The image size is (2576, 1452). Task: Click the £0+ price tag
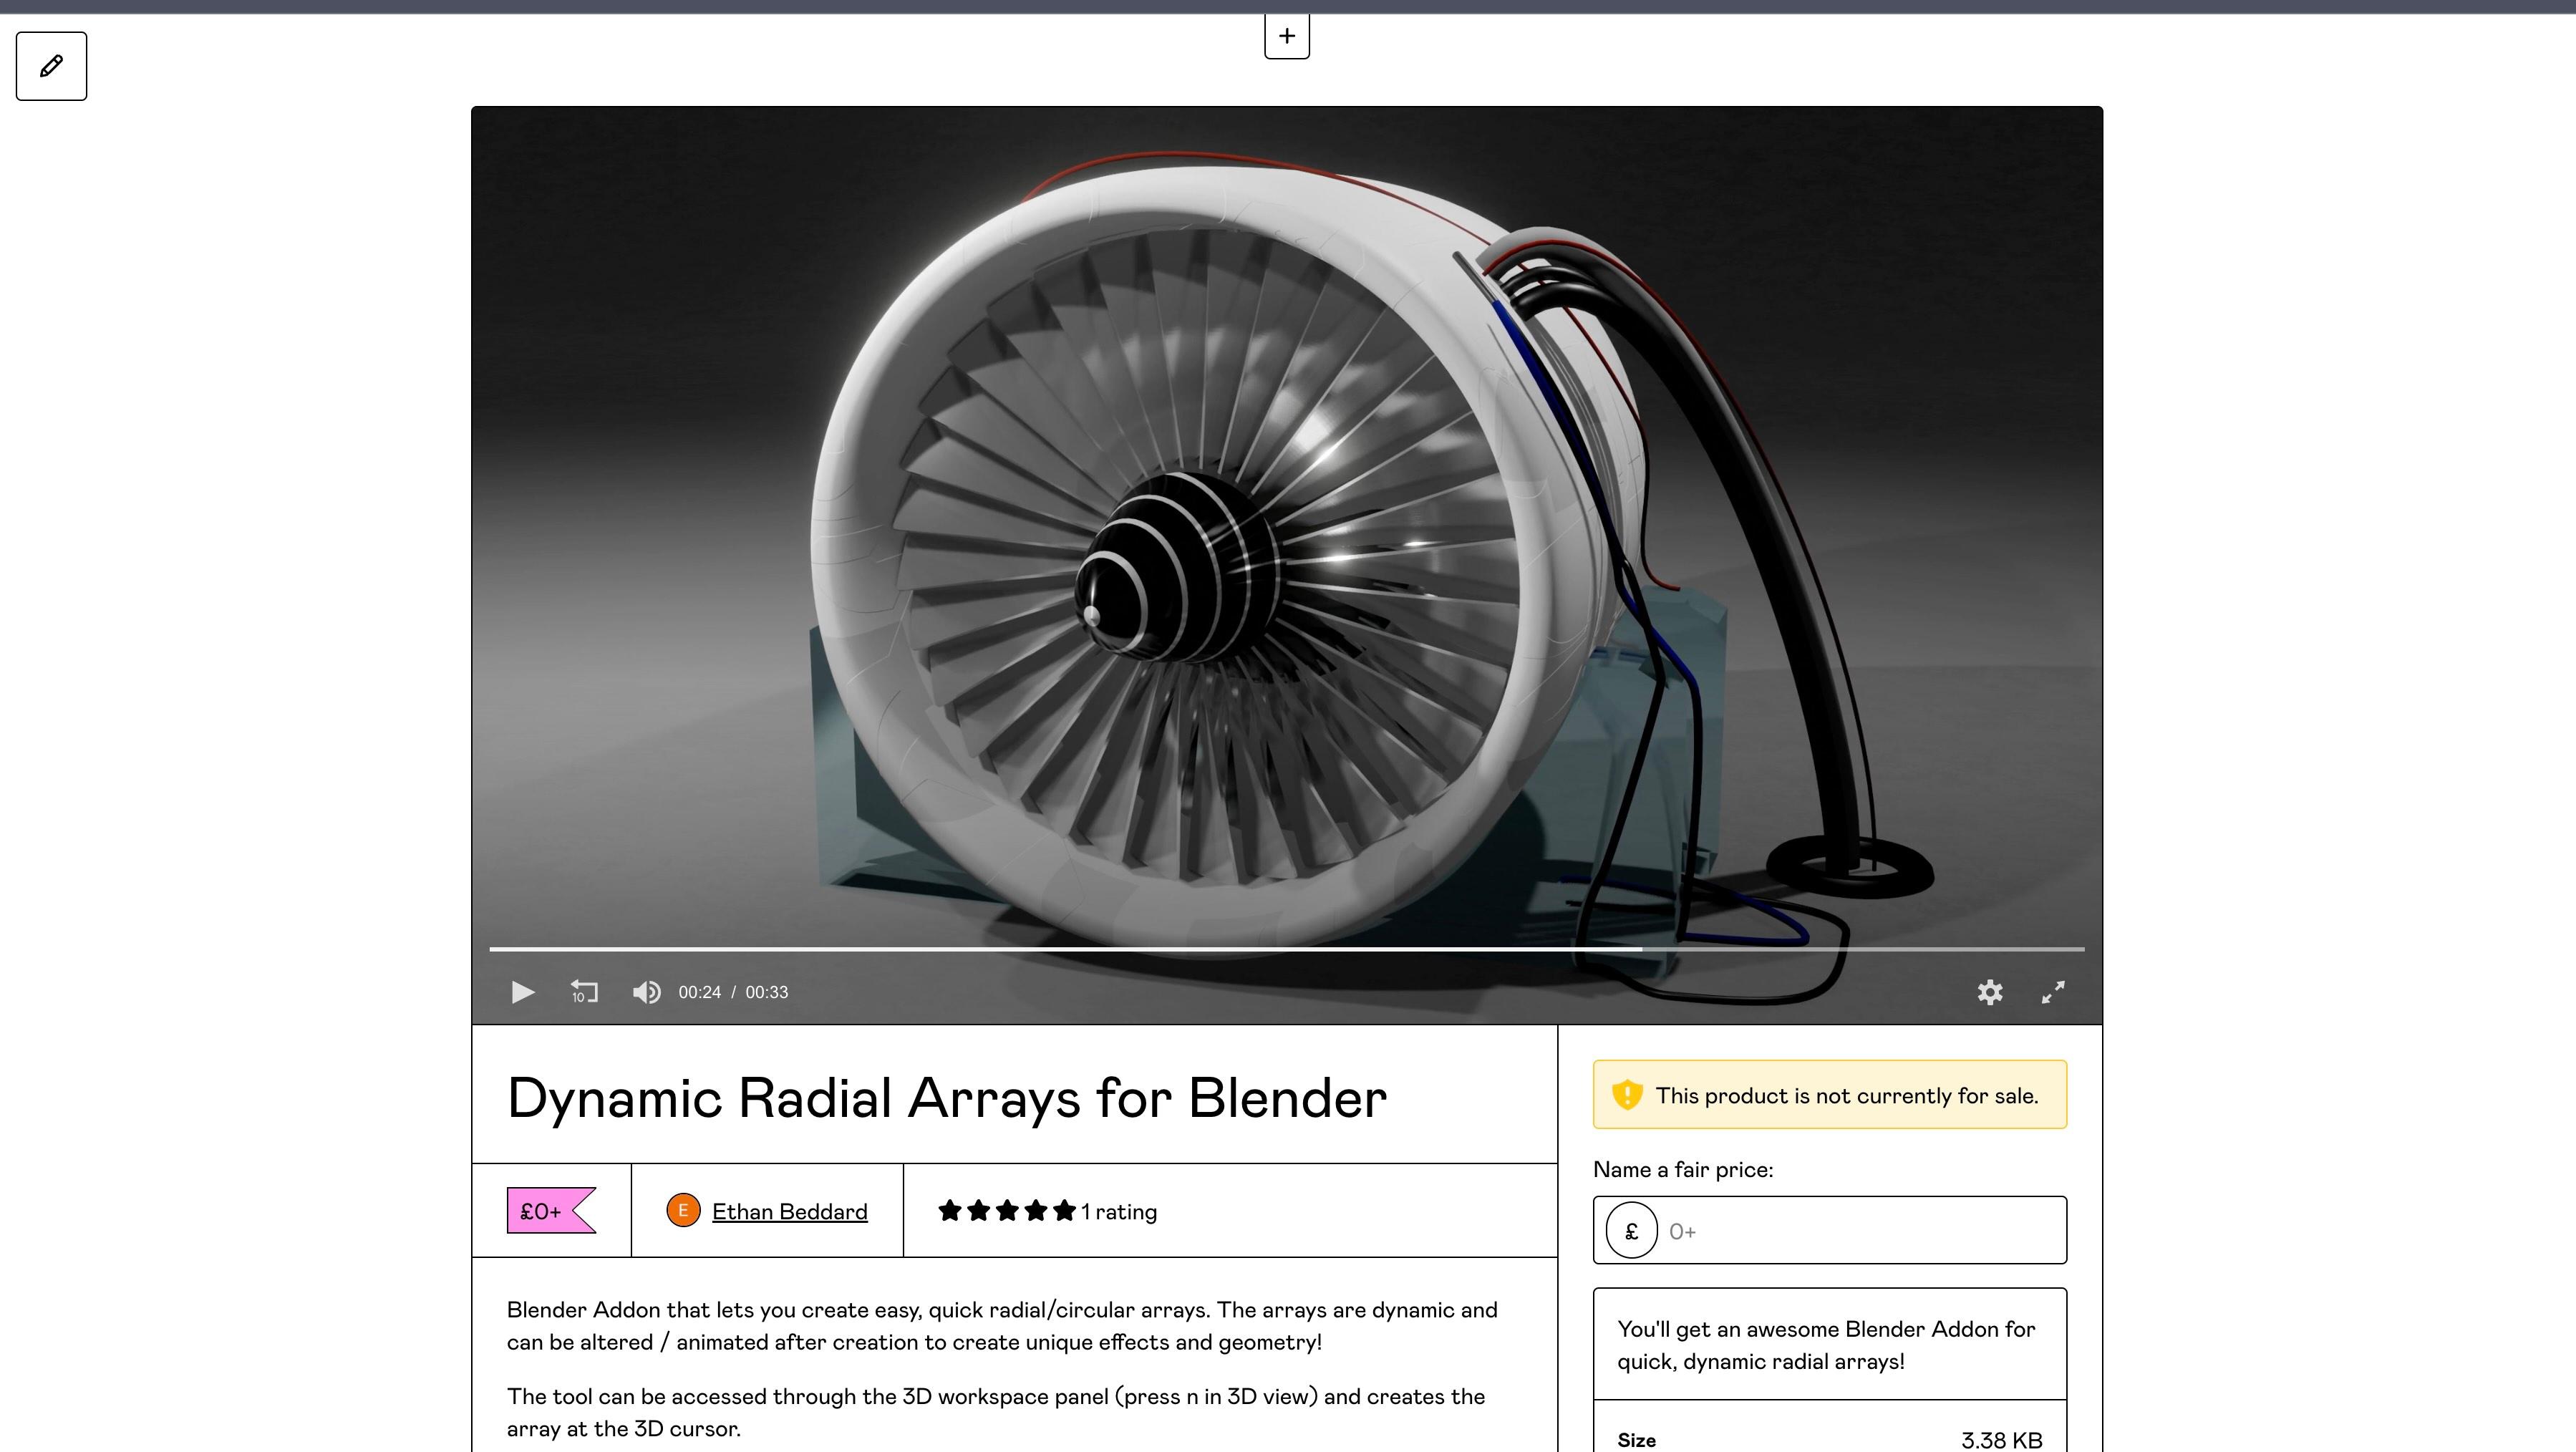[552, 1211]
